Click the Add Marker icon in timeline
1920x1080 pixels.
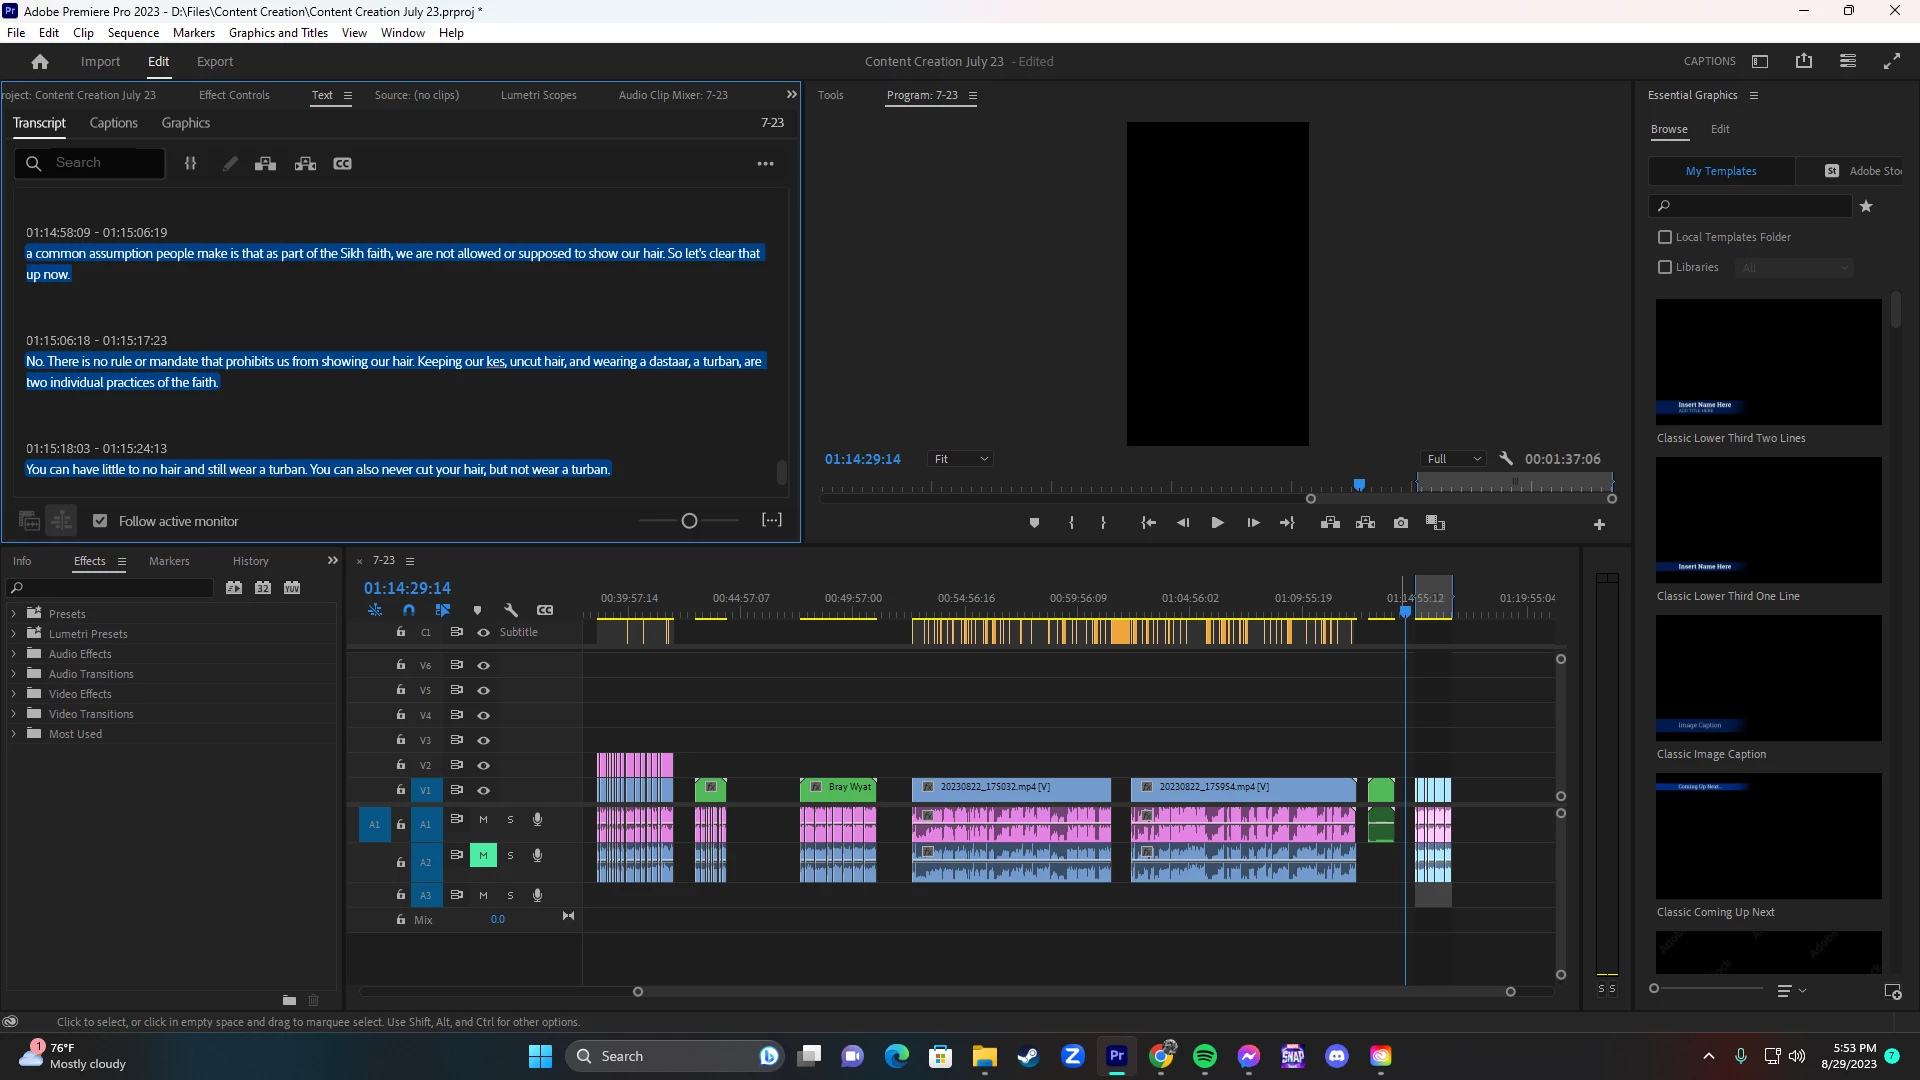coord(477,610)
